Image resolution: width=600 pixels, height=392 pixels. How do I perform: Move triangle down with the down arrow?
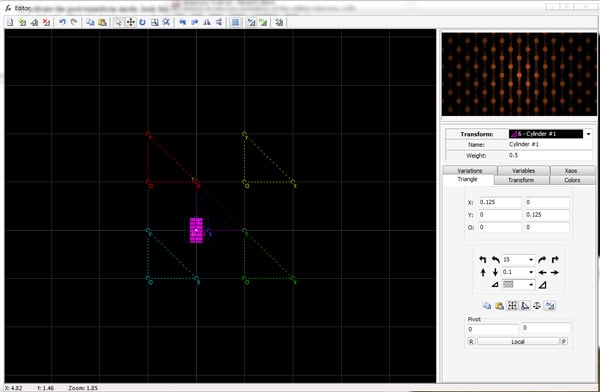click(x=495, y=272)
